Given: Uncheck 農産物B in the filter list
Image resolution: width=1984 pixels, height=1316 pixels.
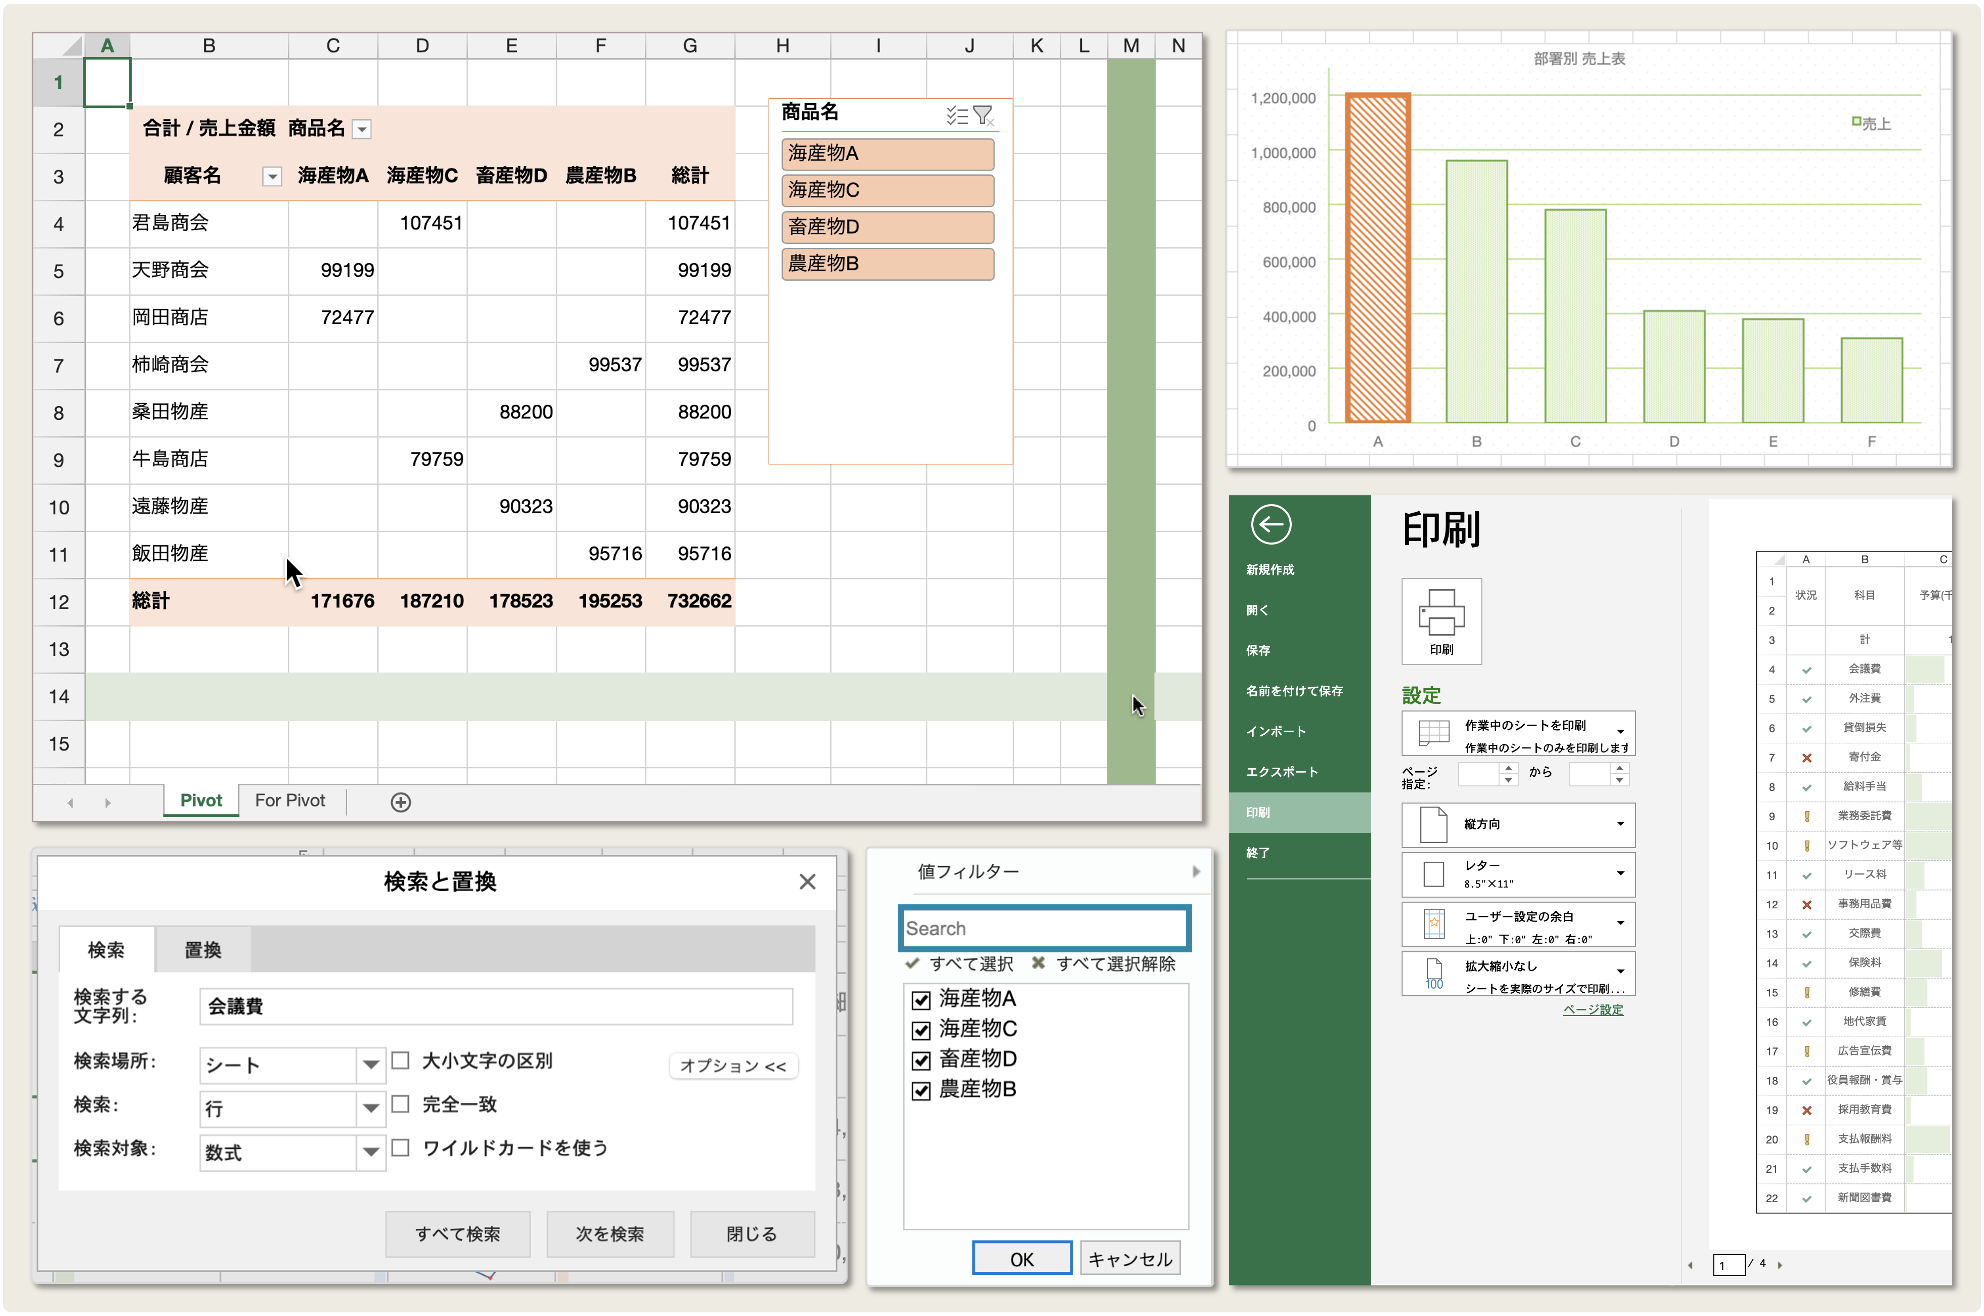Looking at the screenshot, I should pos(921,1090).
